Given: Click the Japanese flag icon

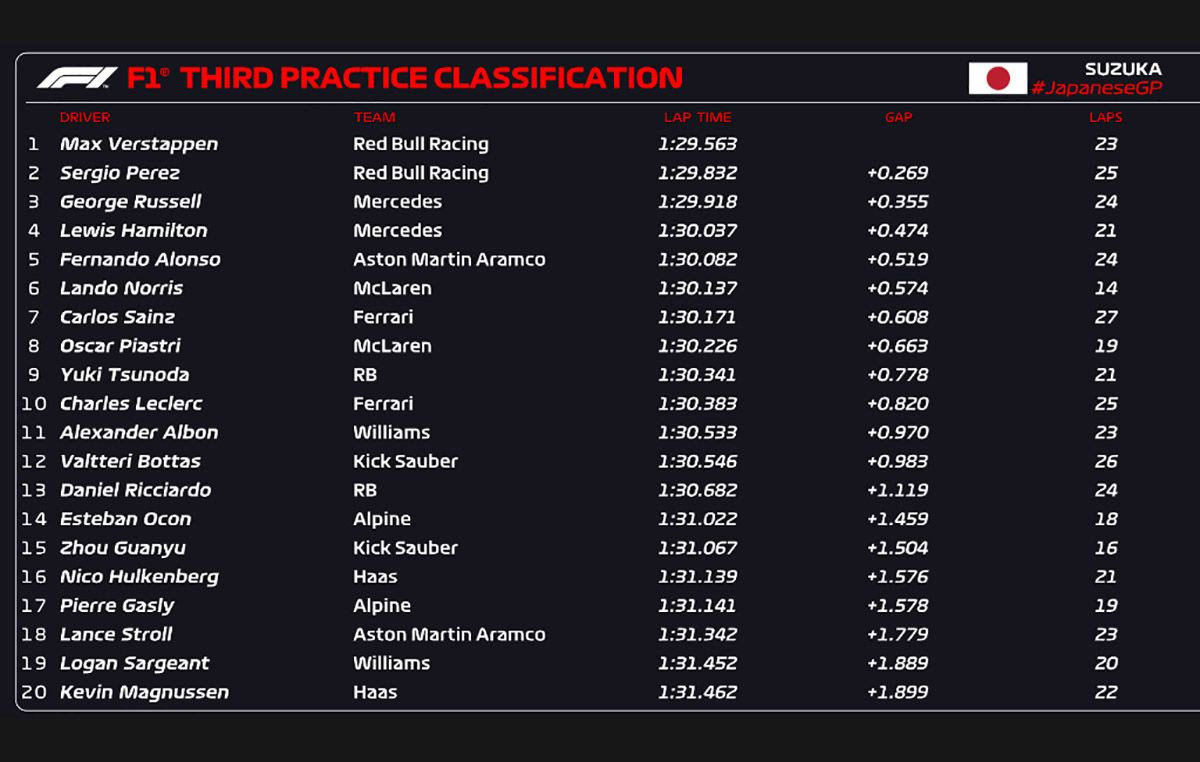Looking at the screenshot, I should pos(997,78).
